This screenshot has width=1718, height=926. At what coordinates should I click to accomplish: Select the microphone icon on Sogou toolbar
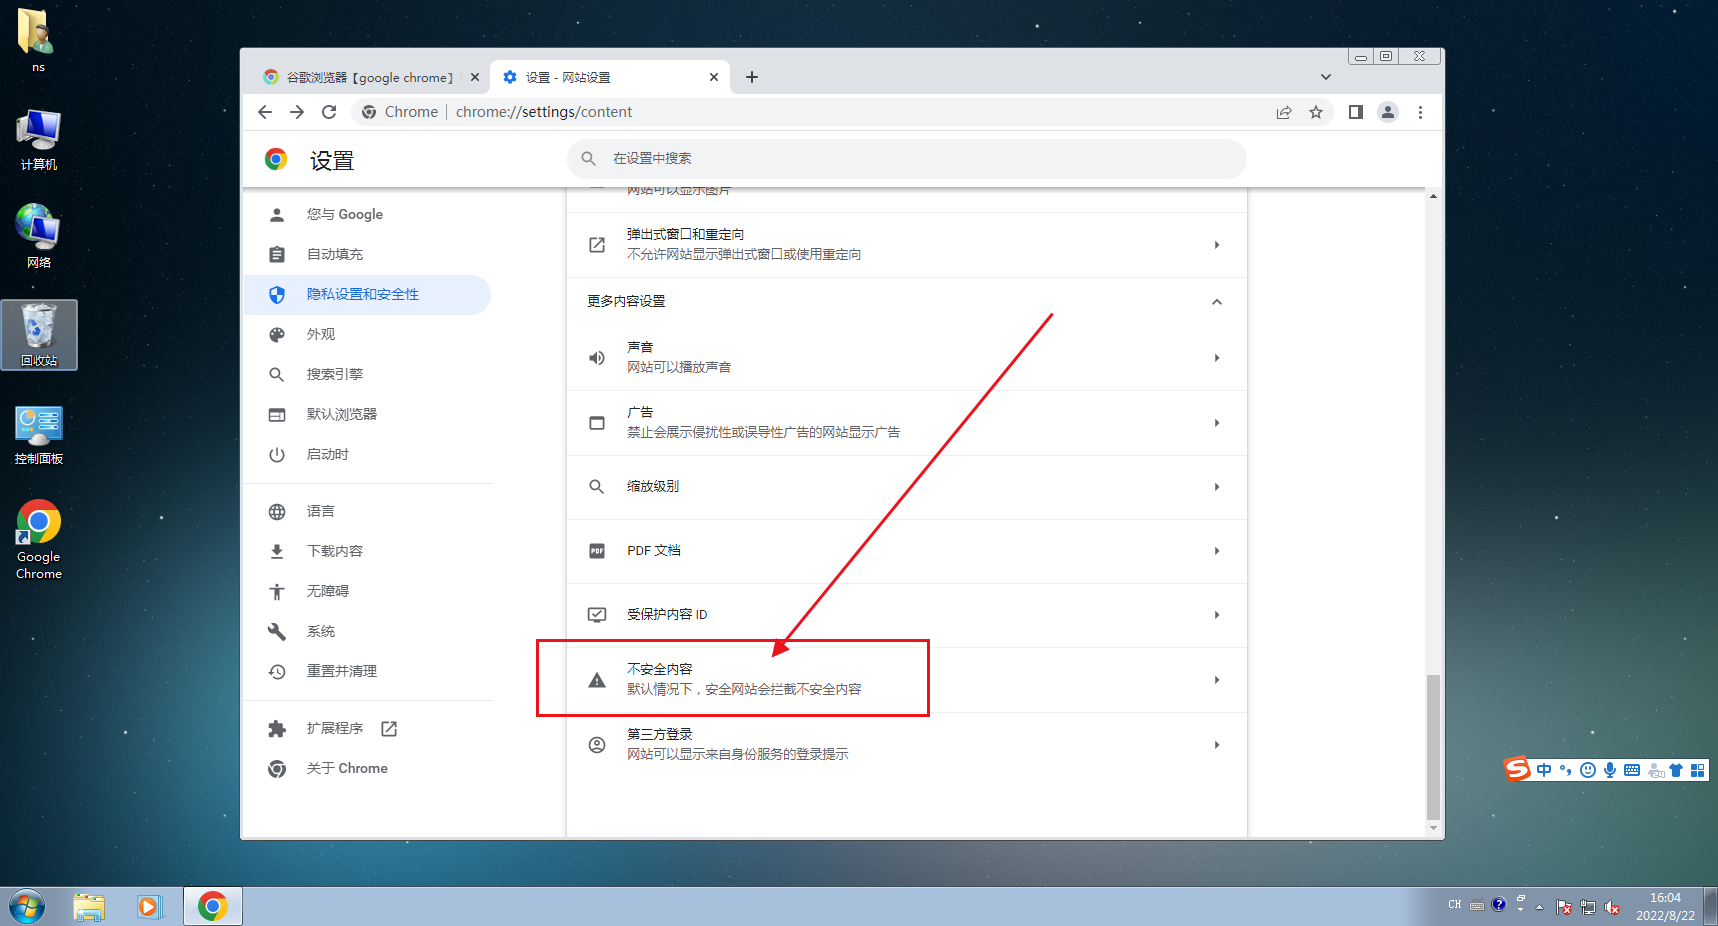pyautogui.click(x=1610, y=770)
